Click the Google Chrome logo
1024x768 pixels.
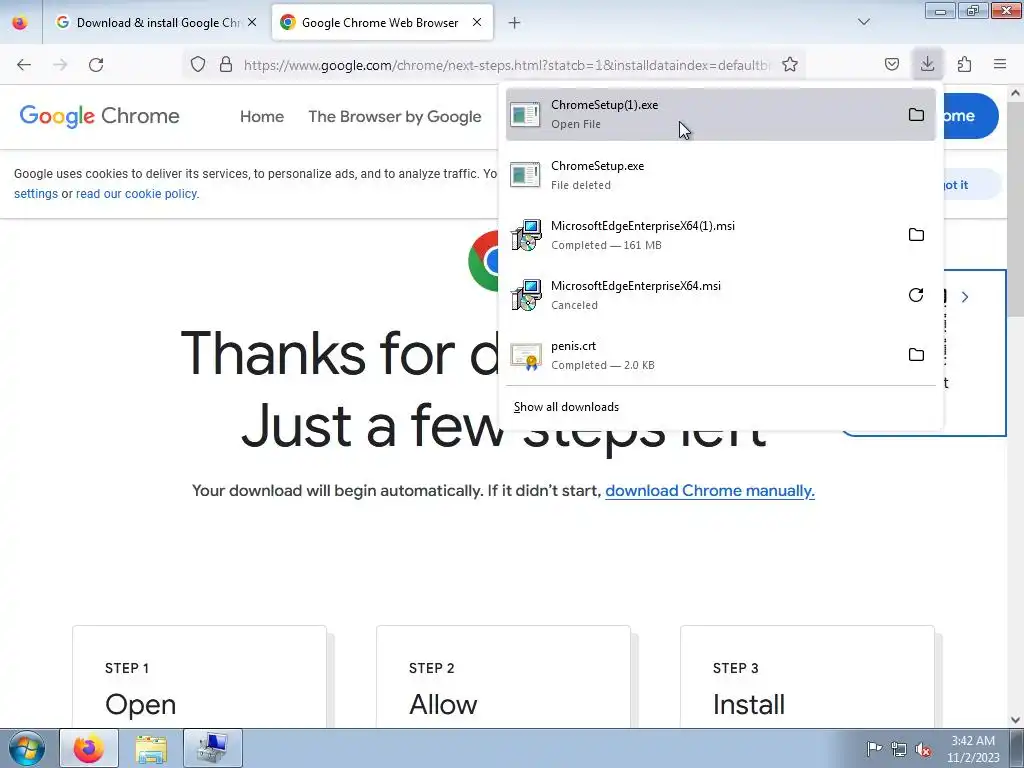tap(99, 116)
